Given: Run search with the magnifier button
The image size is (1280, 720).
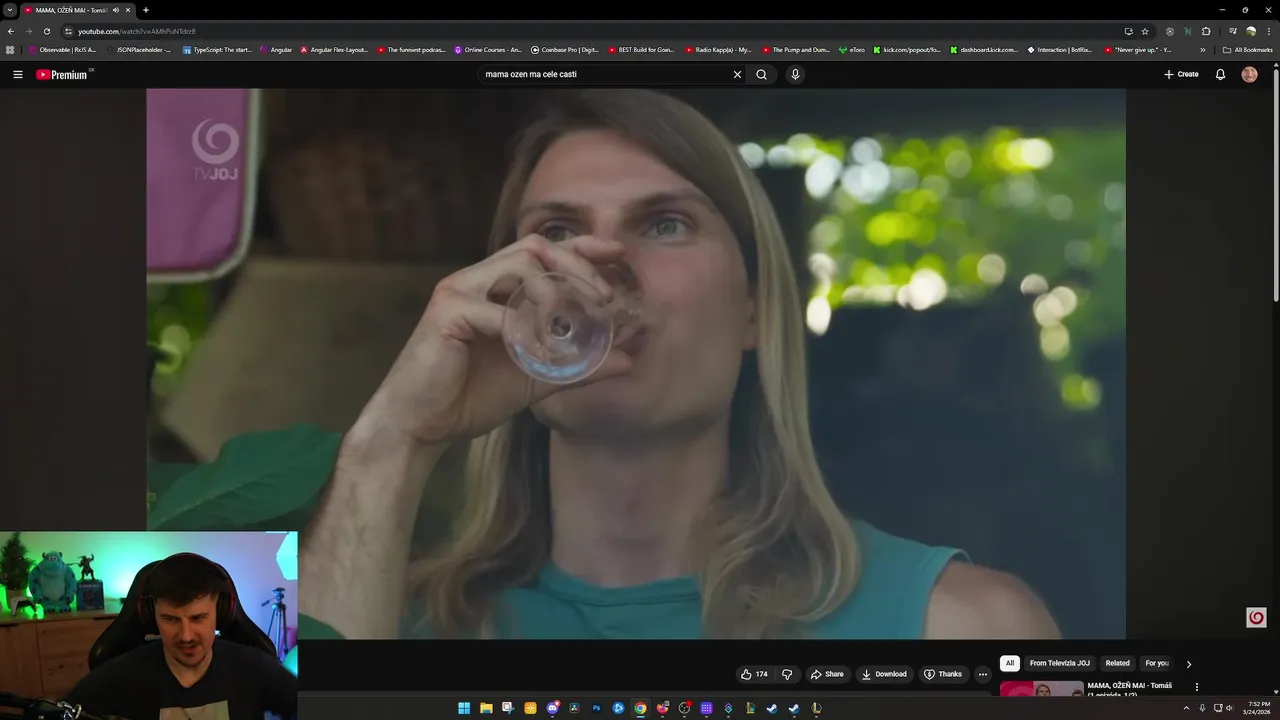Looking at the screenshot, I should pos(761,74).
